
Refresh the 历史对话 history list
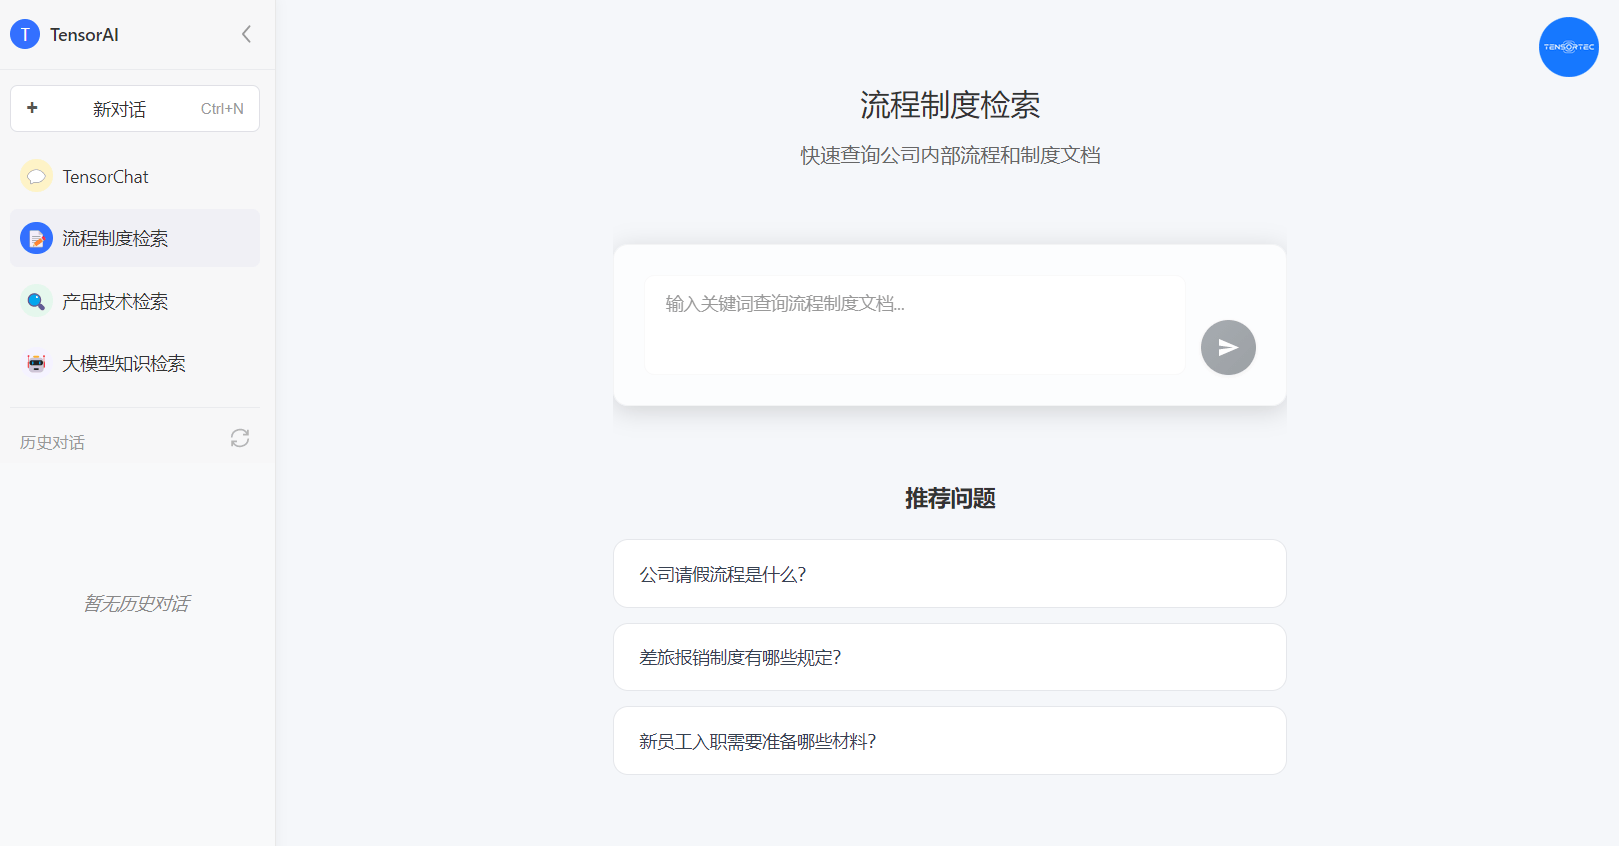pos(240,438)
